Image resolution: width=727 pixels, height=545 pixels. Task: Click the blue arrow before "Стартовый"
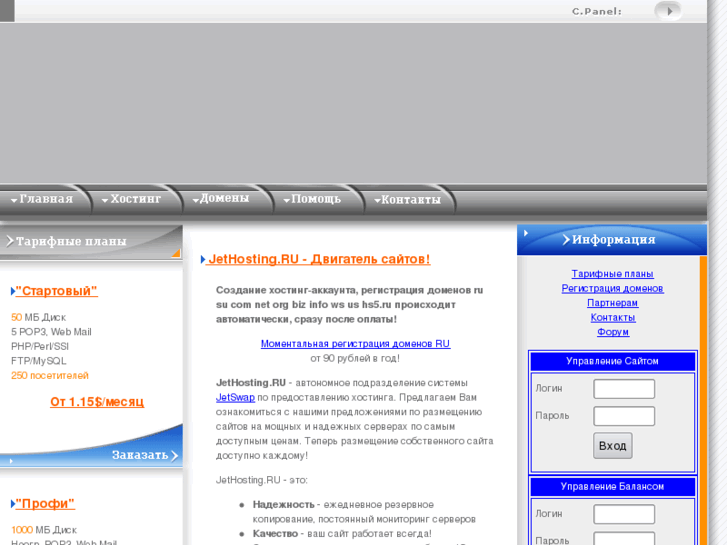tap(13, 291)
